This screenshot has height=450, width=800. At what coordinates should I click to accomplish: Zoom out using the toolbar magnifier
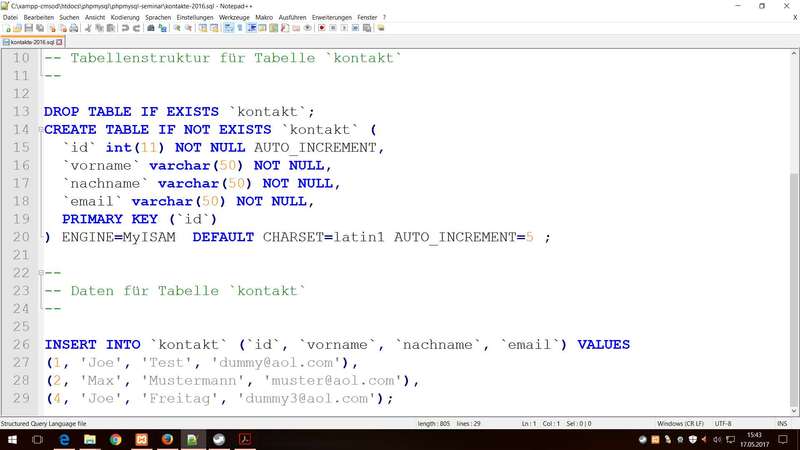pyautogui.click(x=188, y=28)
